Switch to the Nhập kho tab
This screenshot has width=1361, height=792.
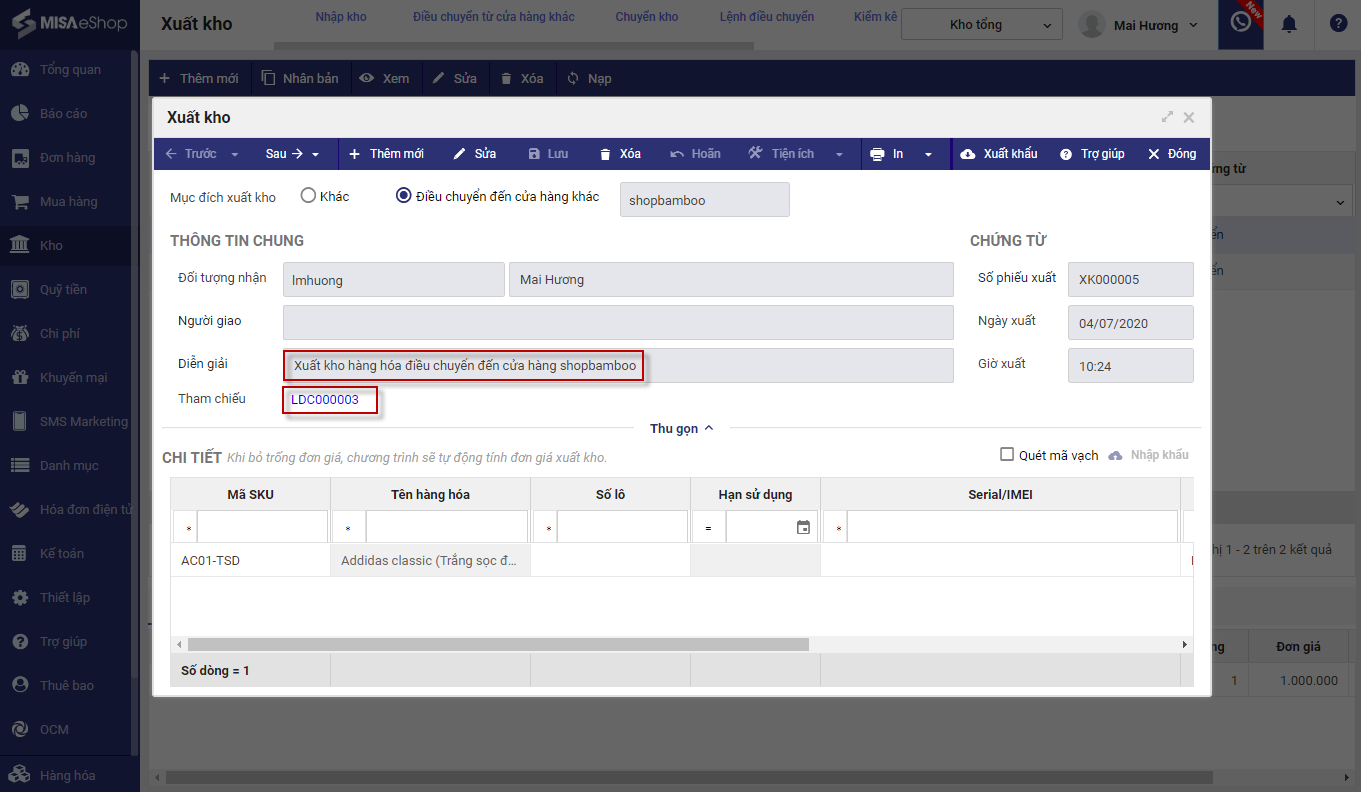click(341, 17)
